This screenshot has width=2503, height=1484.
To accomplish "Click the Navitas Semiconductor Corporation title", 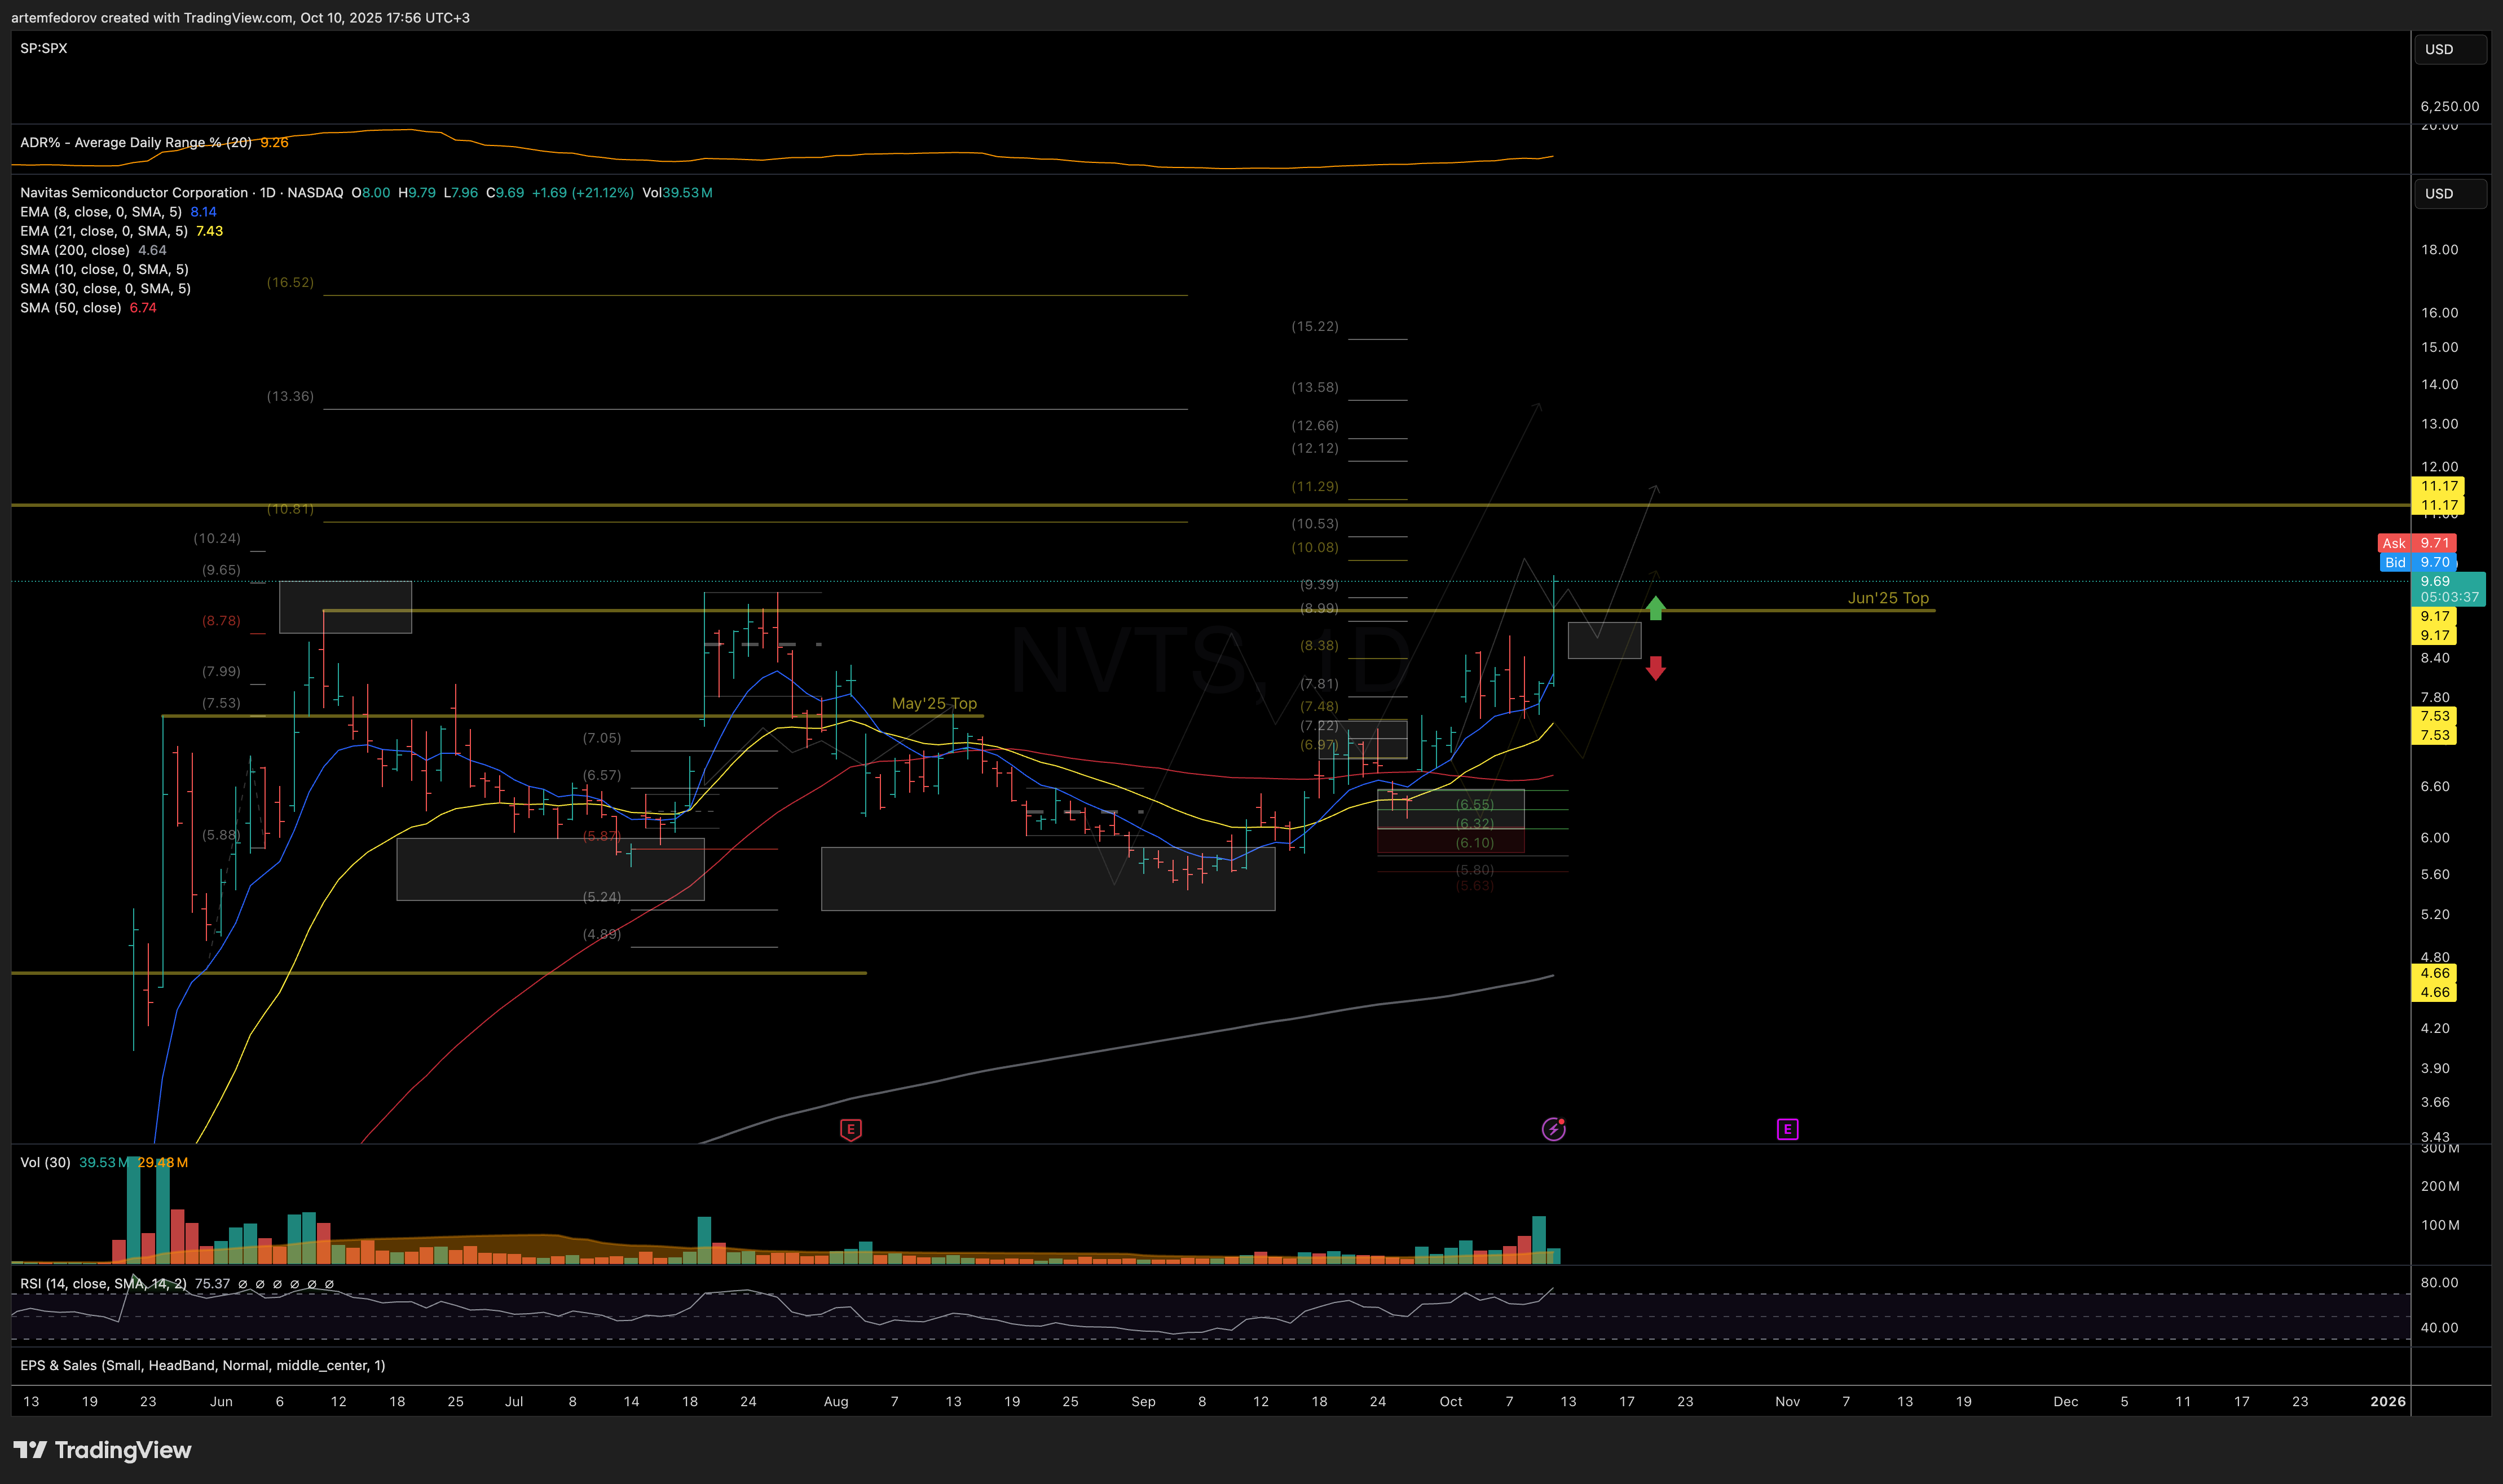I will point(134,192).
